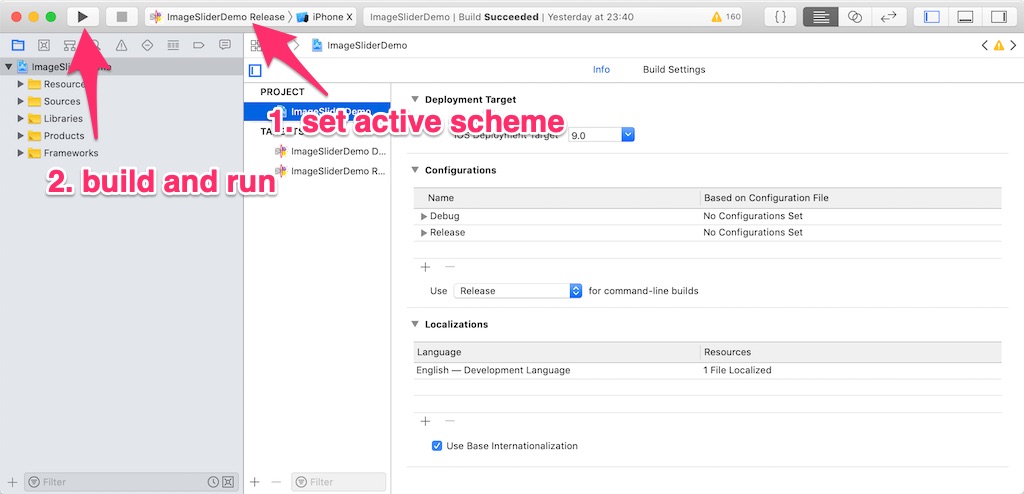Switch to the Info tab
The height and width of the screenshot is (494, 1024).
[x=601, y=69]
